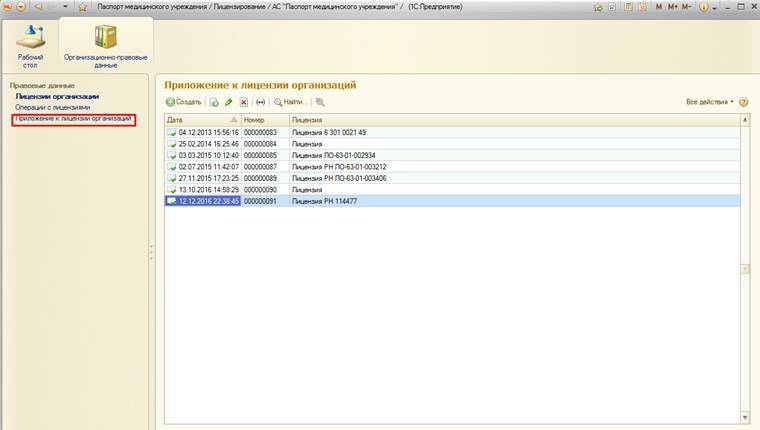Screen dimensions: 760x430
Task: Click the red X delete mark icon
Action: [x=243, y=102]
